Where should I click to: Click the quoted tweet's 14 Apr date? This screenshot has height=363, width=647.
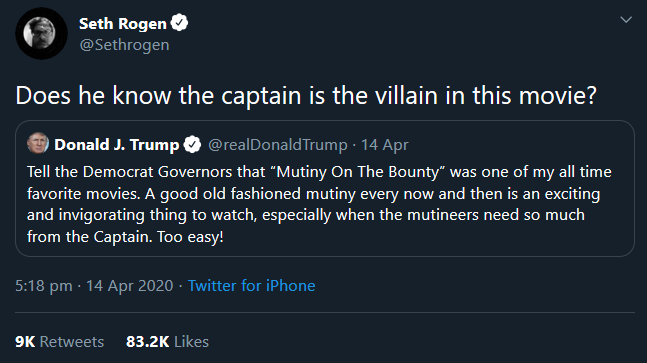point(385,145)
